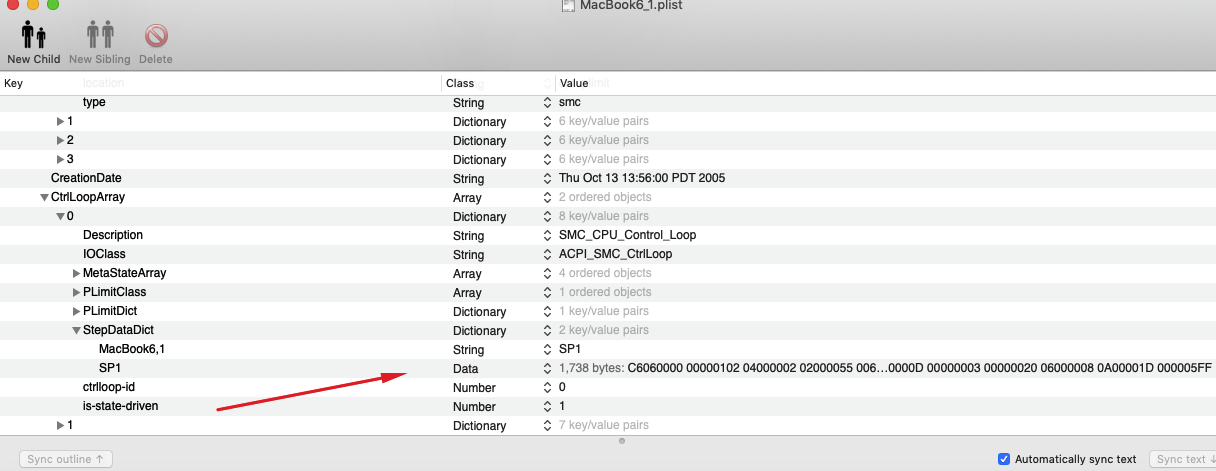Open class stepper for IOClass row

547,255
